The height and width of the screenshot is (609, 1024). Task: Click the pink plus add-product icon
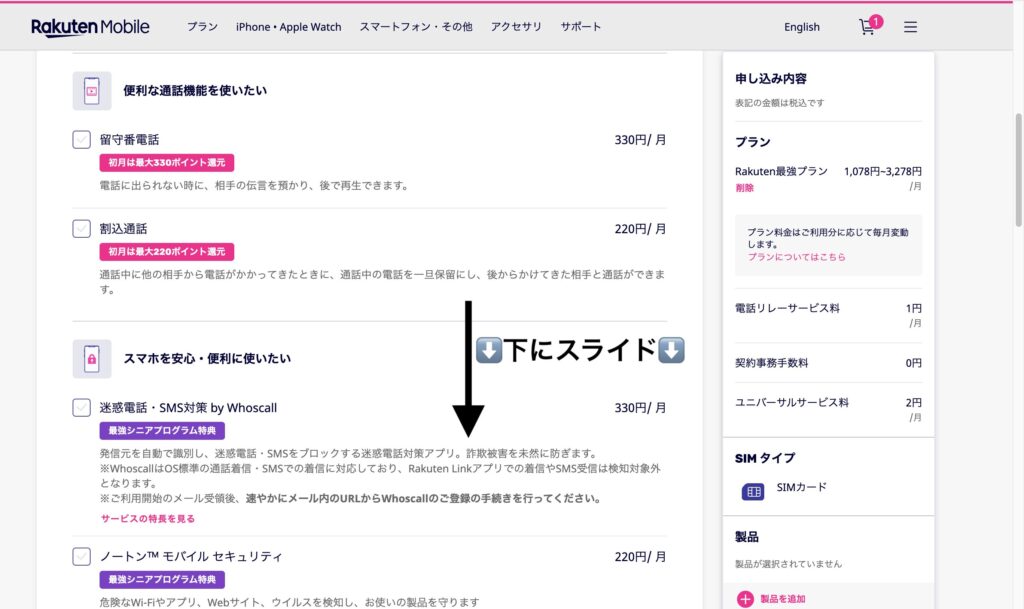point(745,599)
